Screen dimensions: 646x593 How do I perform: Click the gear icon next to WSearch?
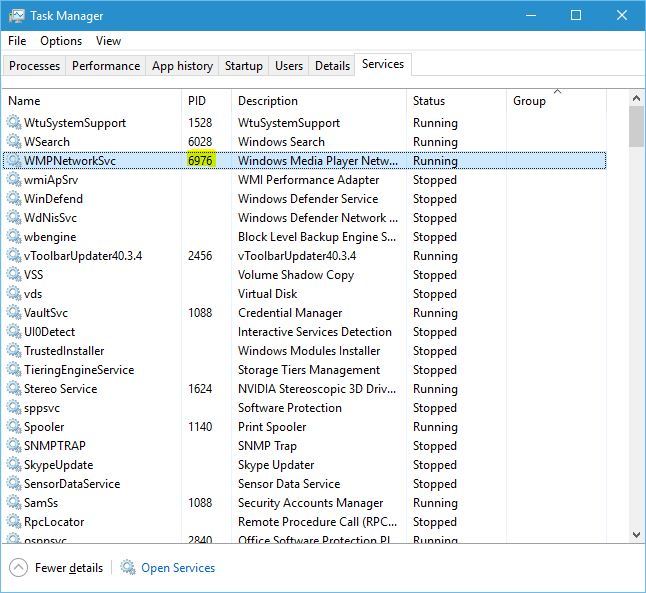pos(14,141)
